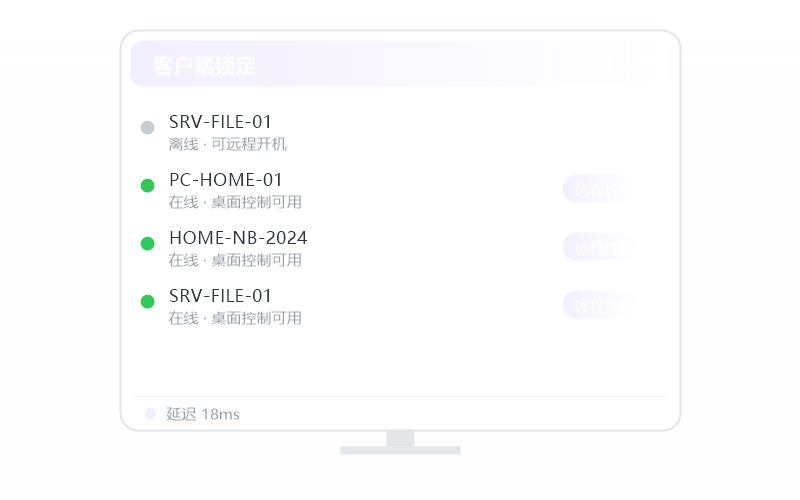The image size is (800, 500).
Task: Click the 延迟 18ms latency readout
Action: tap(203, 414)
